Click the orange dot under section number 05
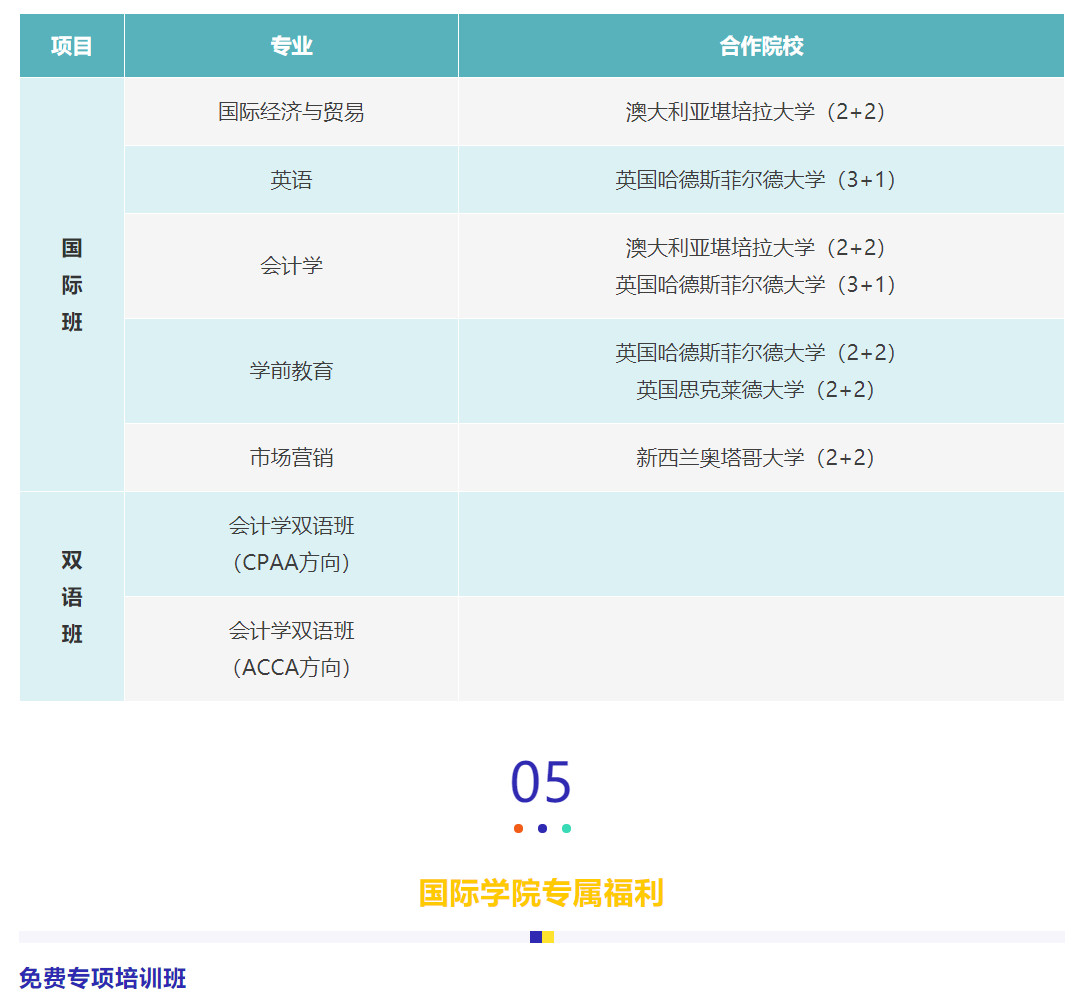Viewport: 1080px width, 997px height. pyautogui.click(x=518, y=828)
